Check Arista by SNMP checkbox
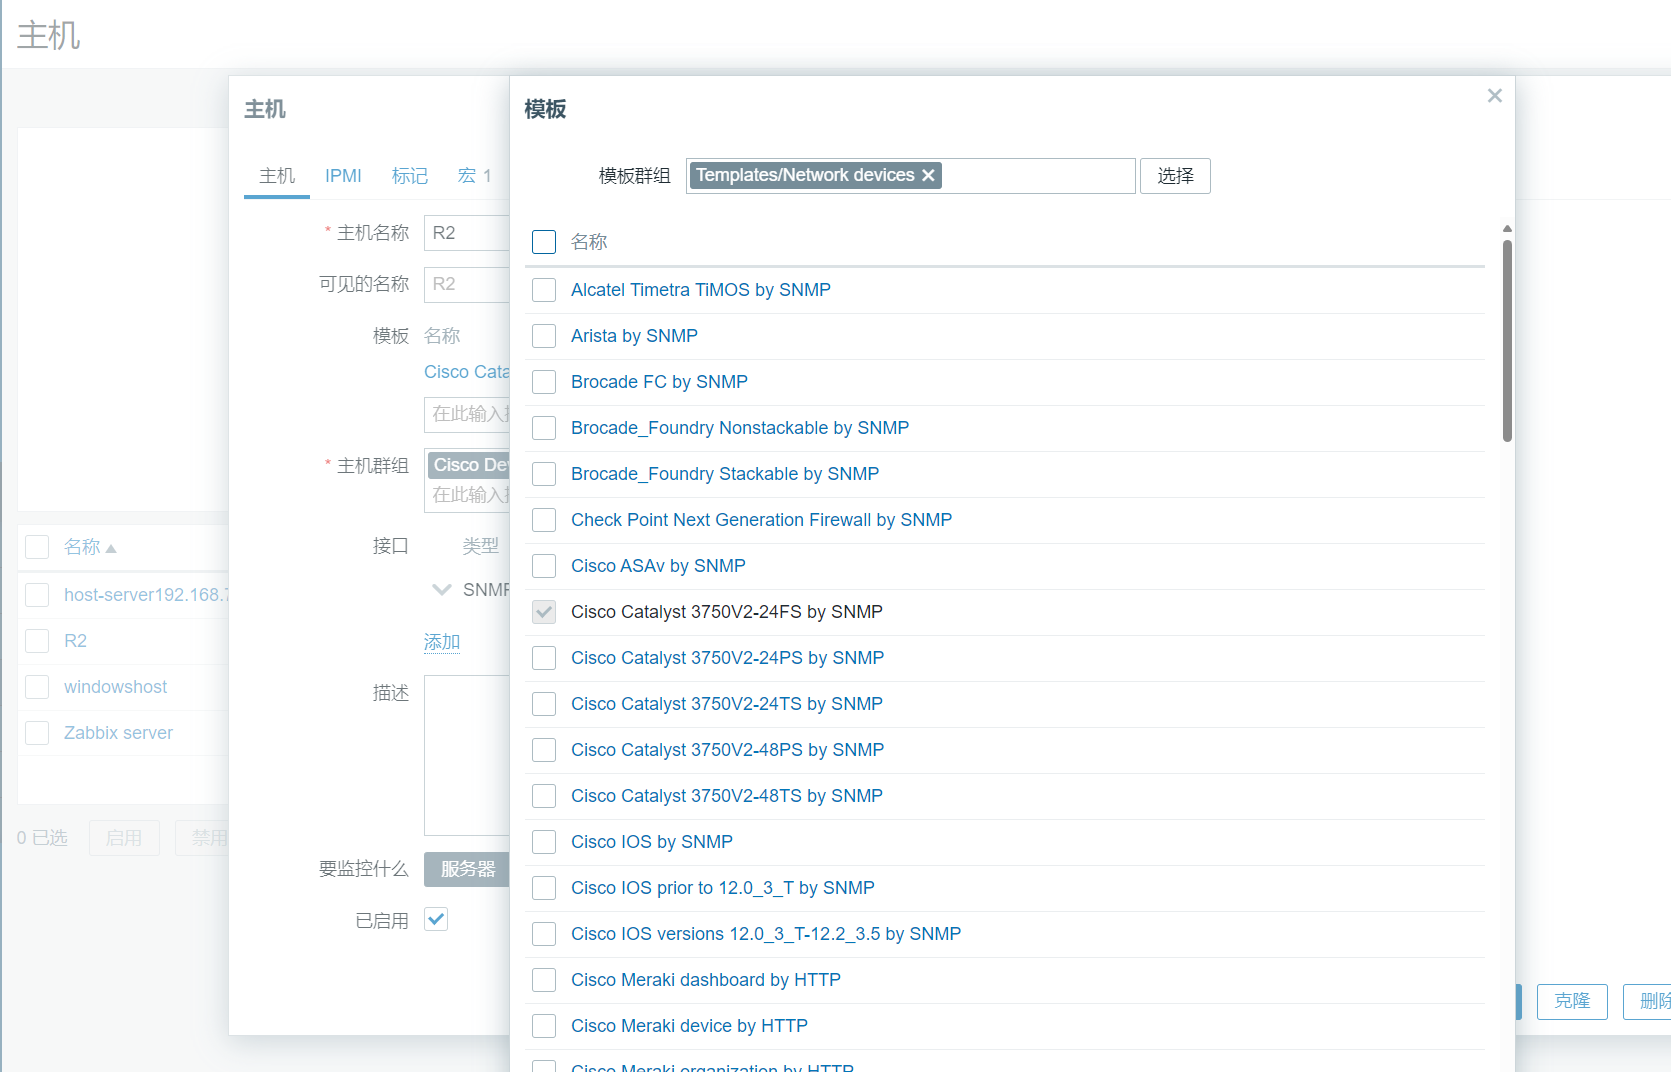This screenshot has height=1072, width=1671. point(544,336)
